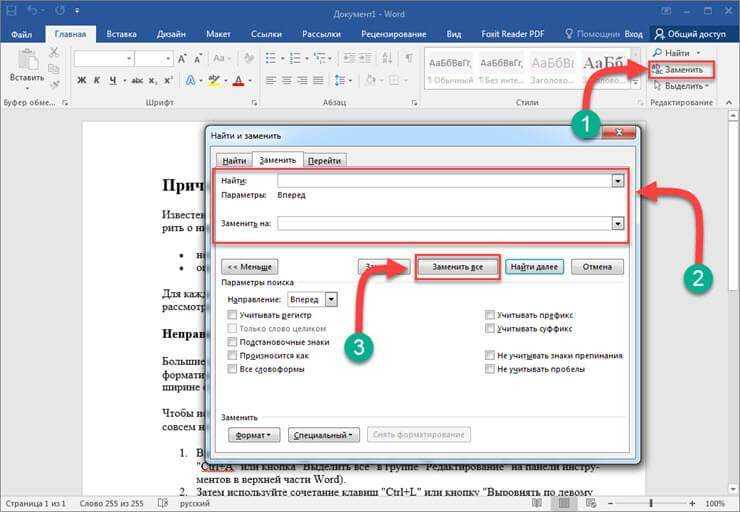Click the Text Effects glowing A icon
Image resolution: width=740 pixels, height=512 pixels.
pyautogui.click(x=190, y=80)
